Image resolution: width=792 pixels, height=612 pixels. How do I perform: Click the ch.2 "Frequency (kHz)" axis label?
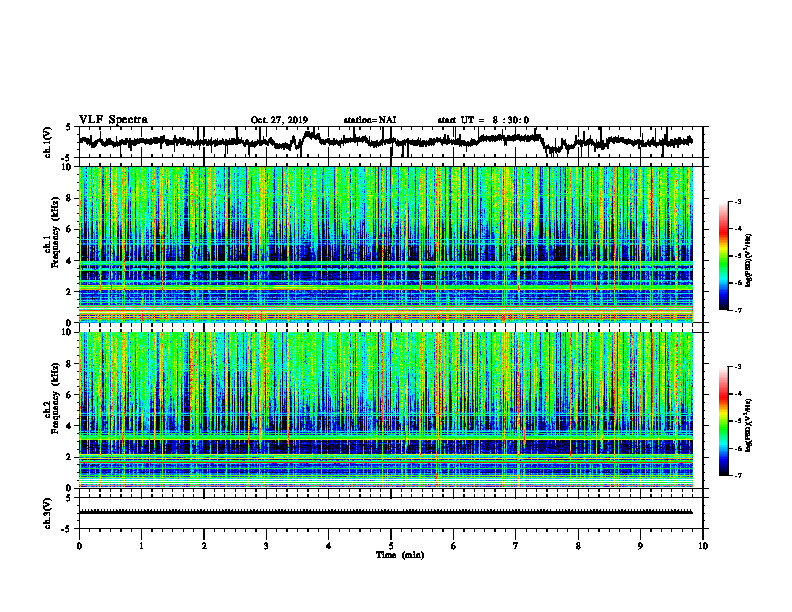coord(55,398)
